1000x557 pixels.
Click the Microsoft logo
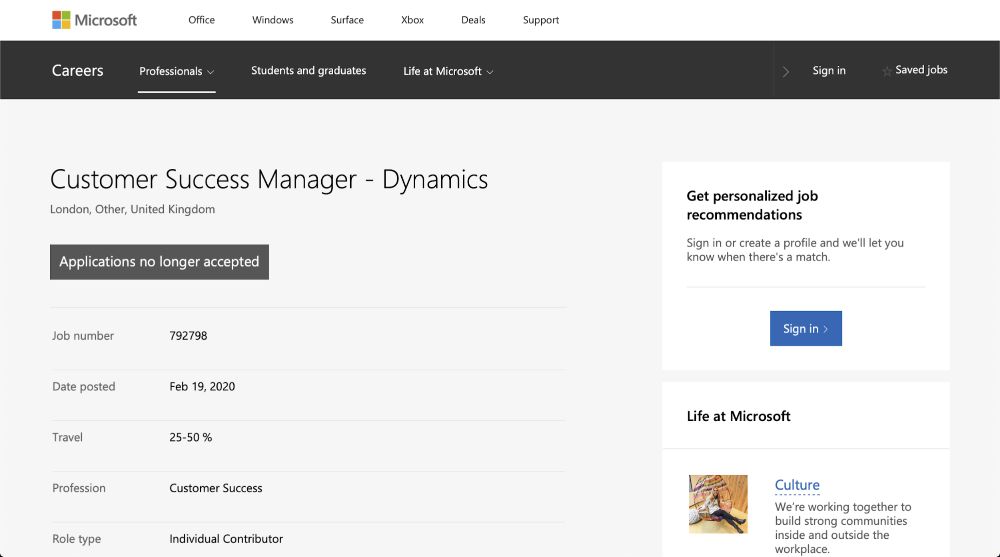coord(94,20)
